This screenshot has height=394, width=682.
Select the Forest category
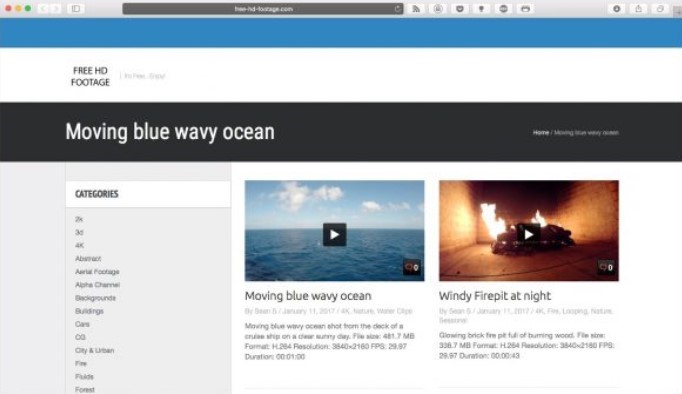click(x=84, y=389)
